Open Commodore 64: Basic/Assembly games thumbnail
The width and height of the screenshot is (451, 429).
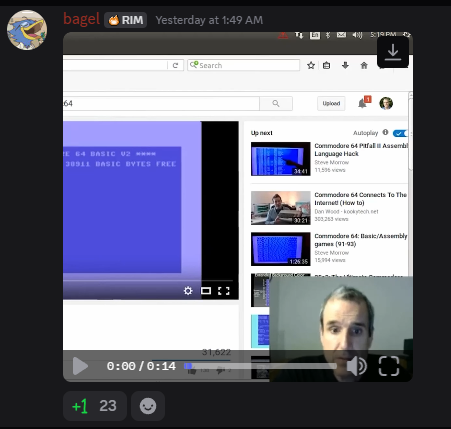281,249
